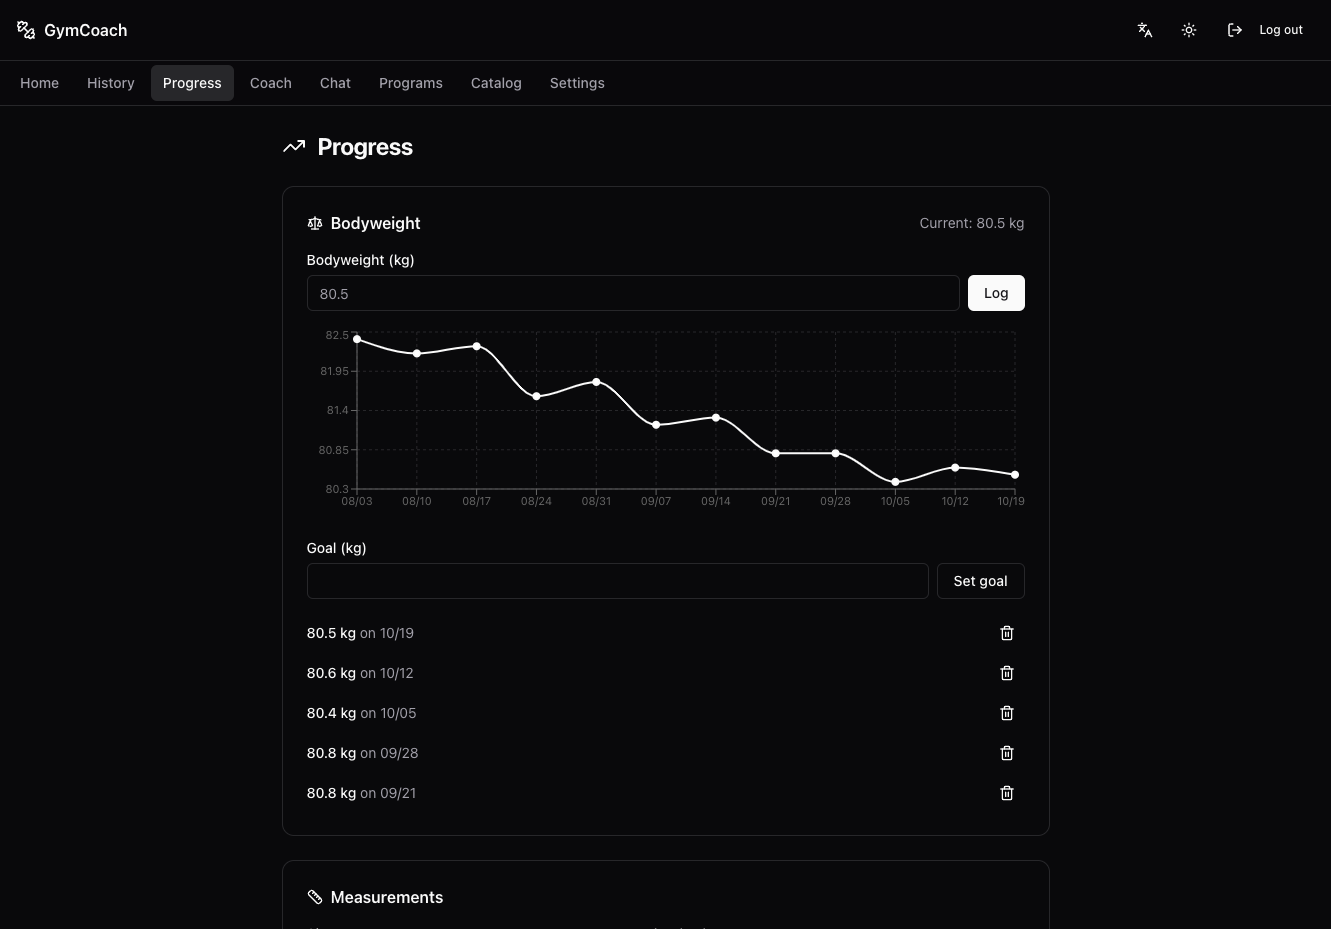The height and width of the screenshot is (929, 1331).
Task: Delete the 80.5 kg on 10/19 entry
Action: 1007,633
